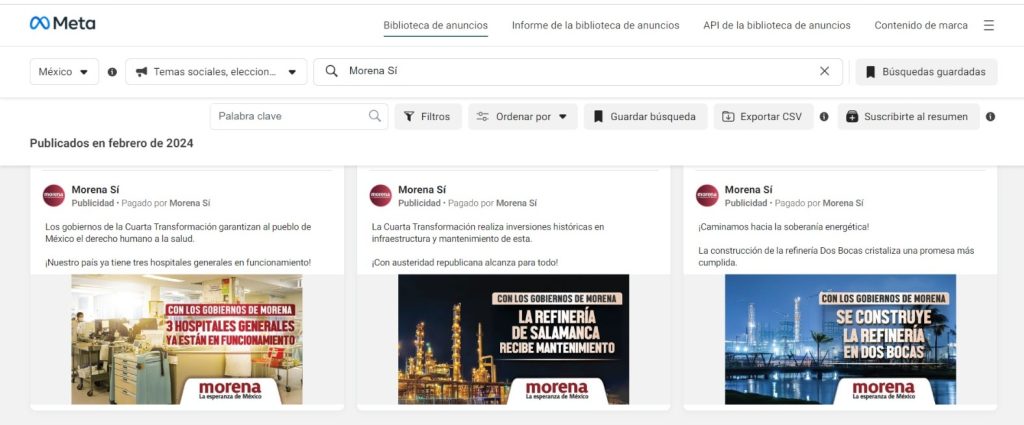This screenshot has width=1024, height=425.
Task: Click the Filtros button
Action: [x=428, y=117]
